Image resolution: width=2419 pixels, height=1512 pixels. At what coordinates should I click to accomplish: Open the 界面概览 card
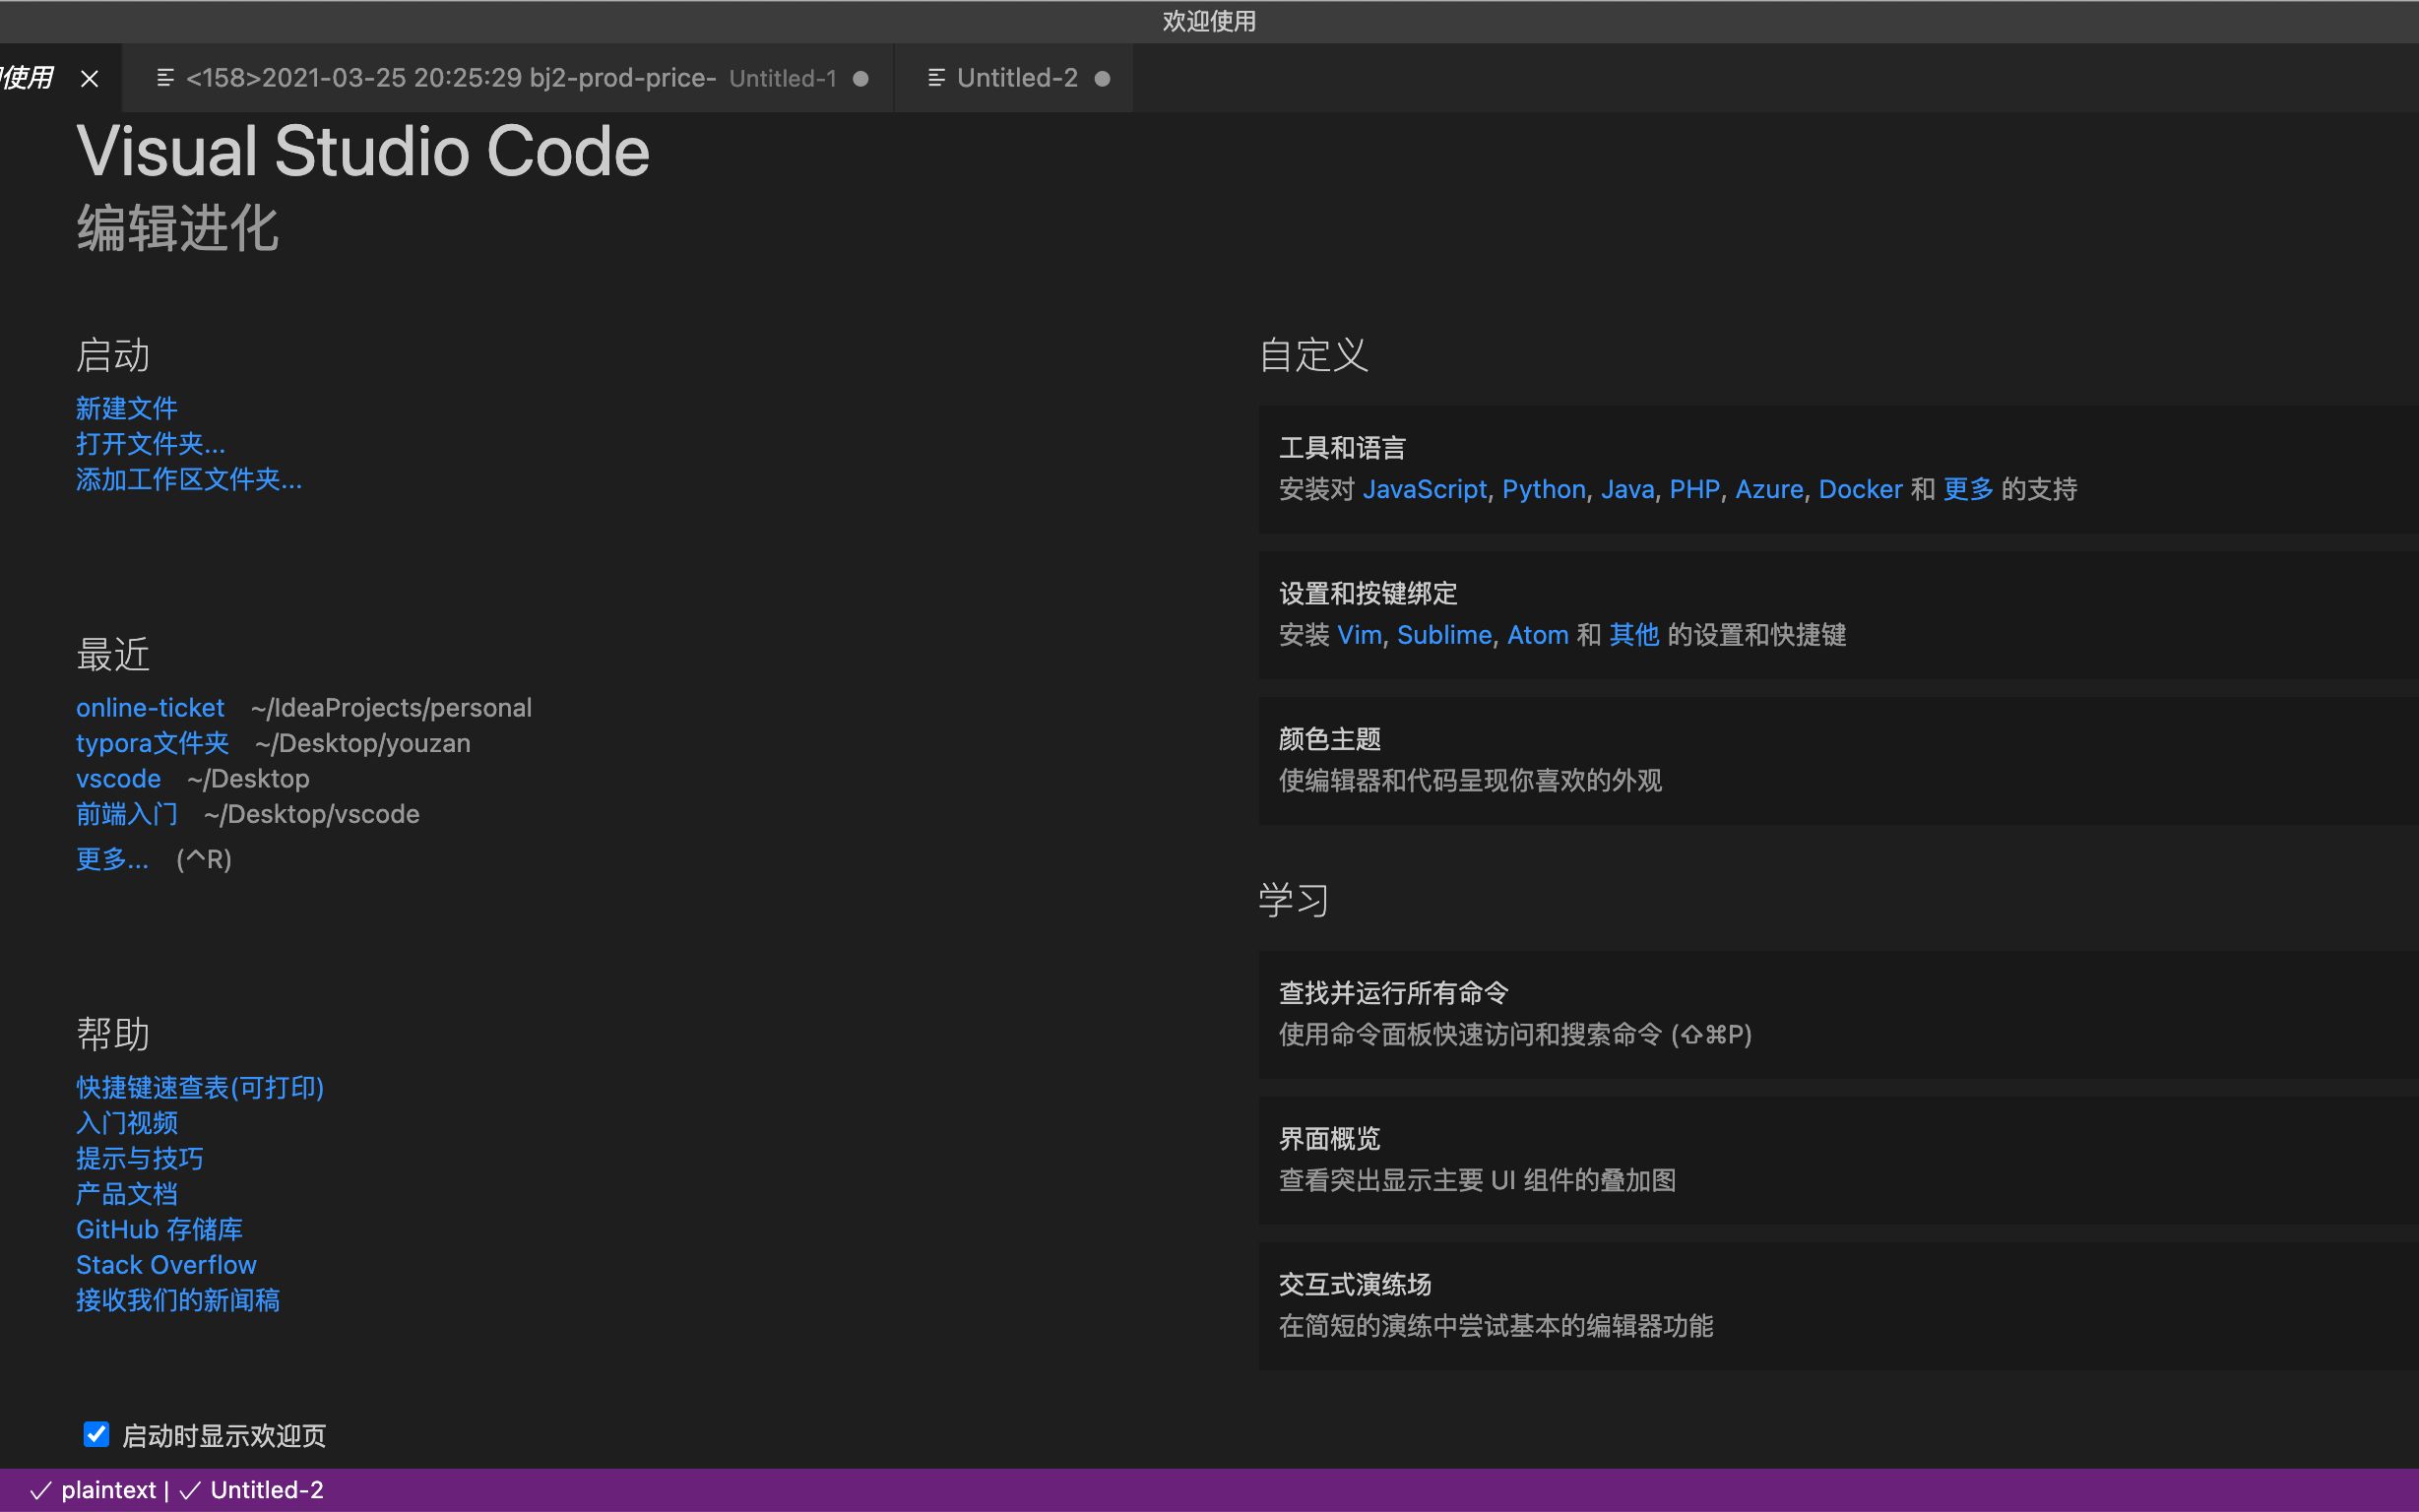tap(1838, 1160)
